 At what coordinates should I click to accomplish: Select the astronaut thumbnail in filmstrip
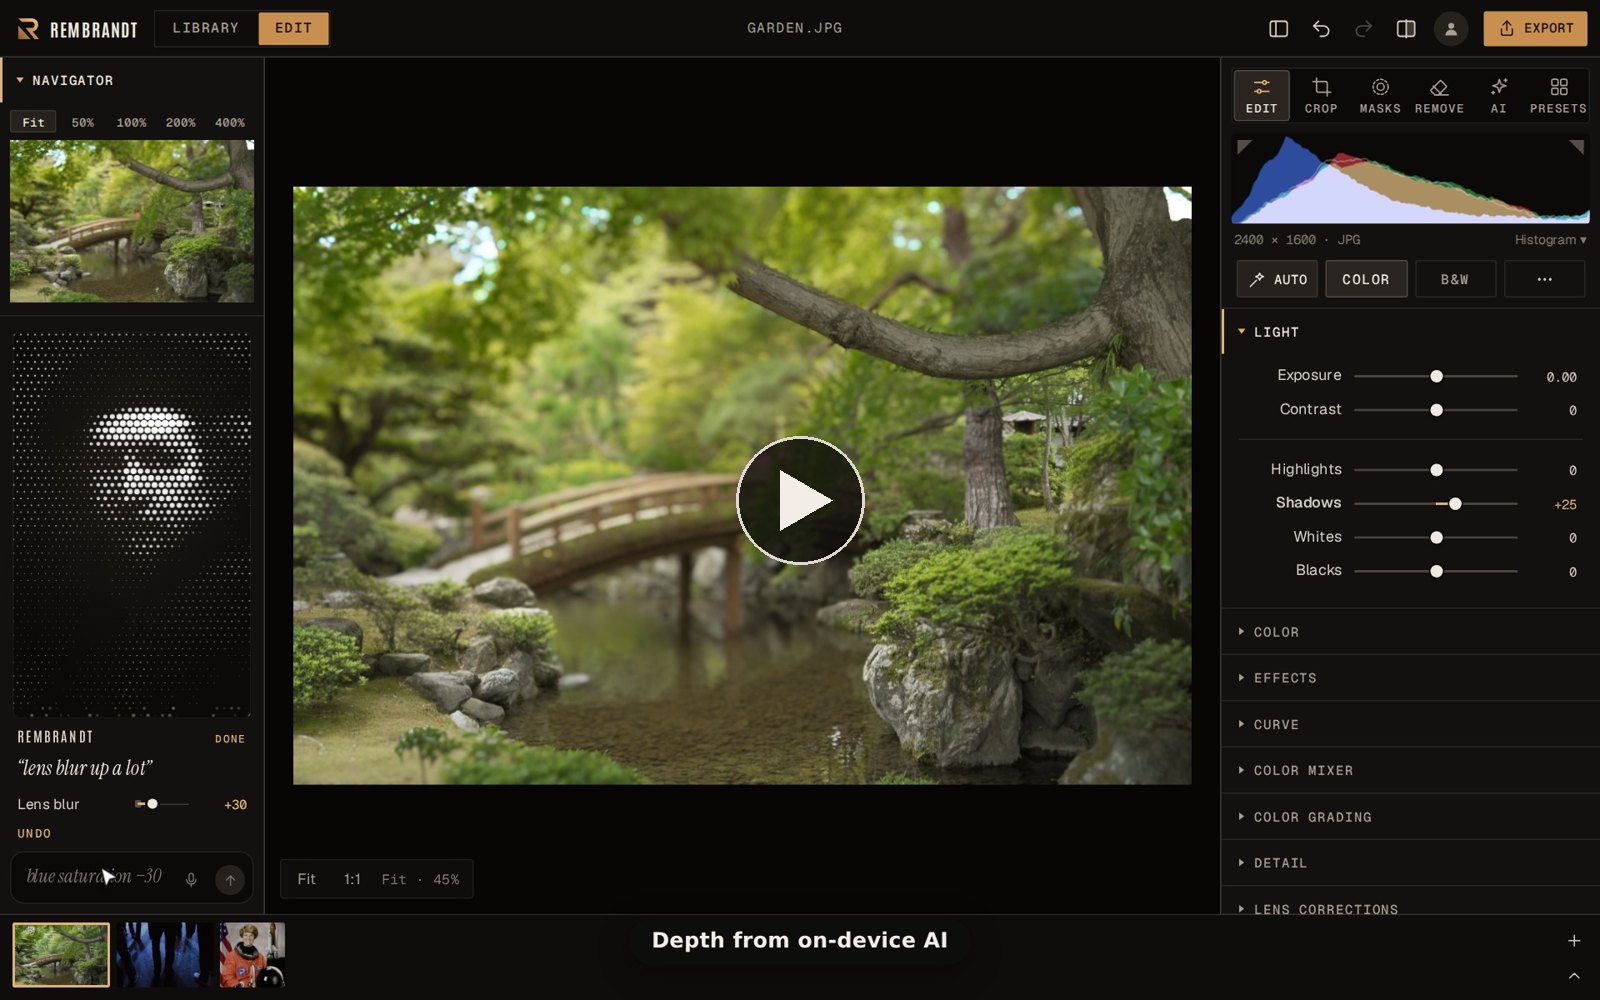252,955
